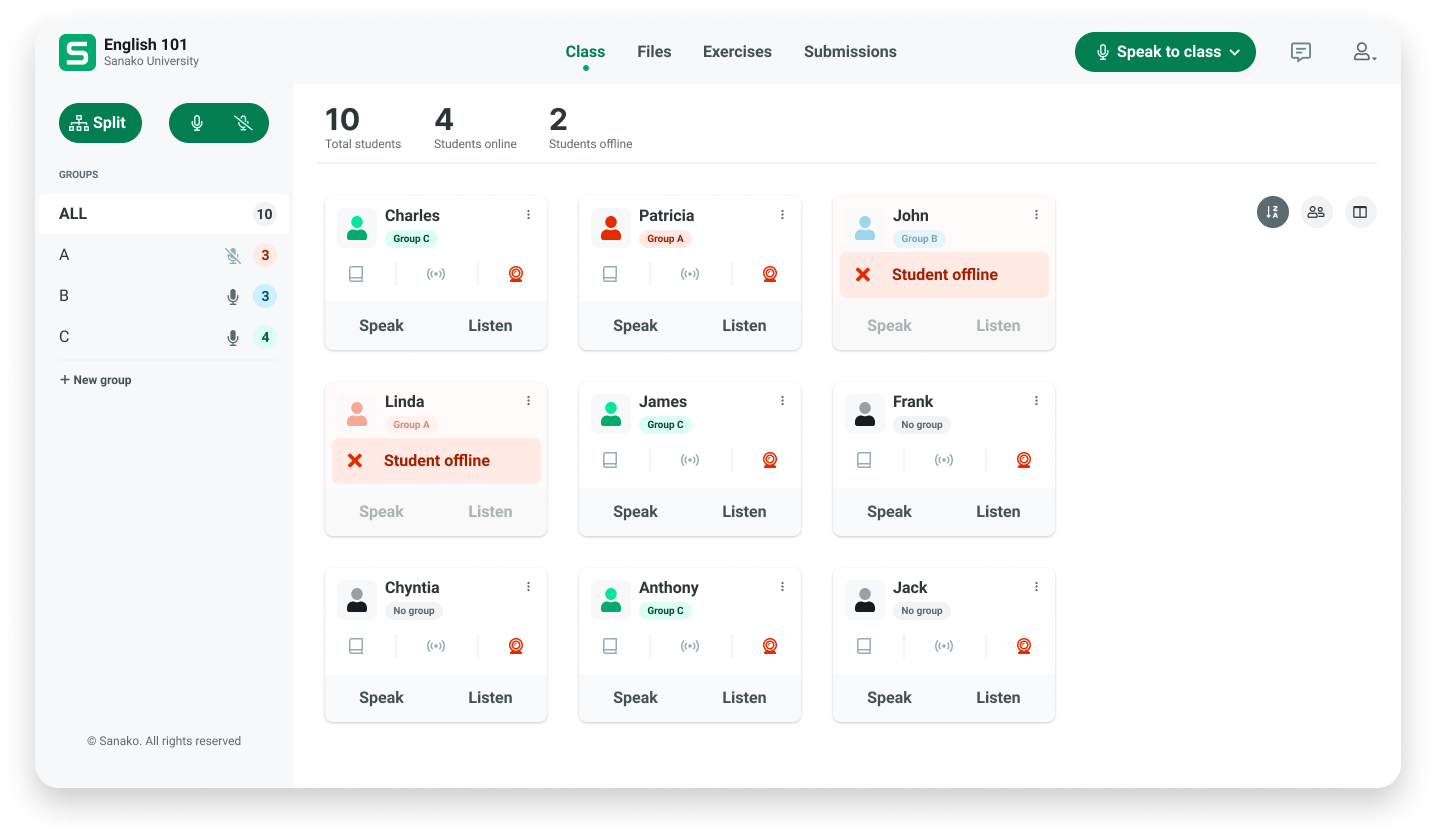Click Chyntia's broadcast signal icon
The width and height of the screenshot is (1436, 838).
coord(436,646)
